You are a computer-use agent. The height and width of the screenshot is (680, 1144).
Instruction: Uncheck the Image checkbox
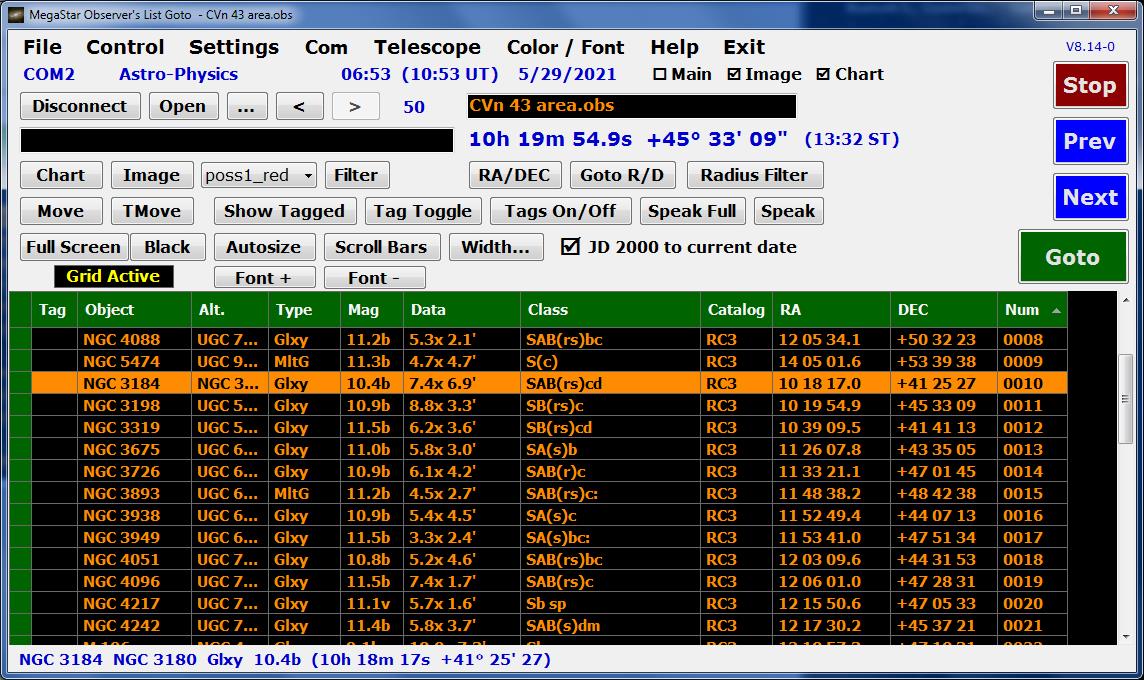click(x=734, y=75)
